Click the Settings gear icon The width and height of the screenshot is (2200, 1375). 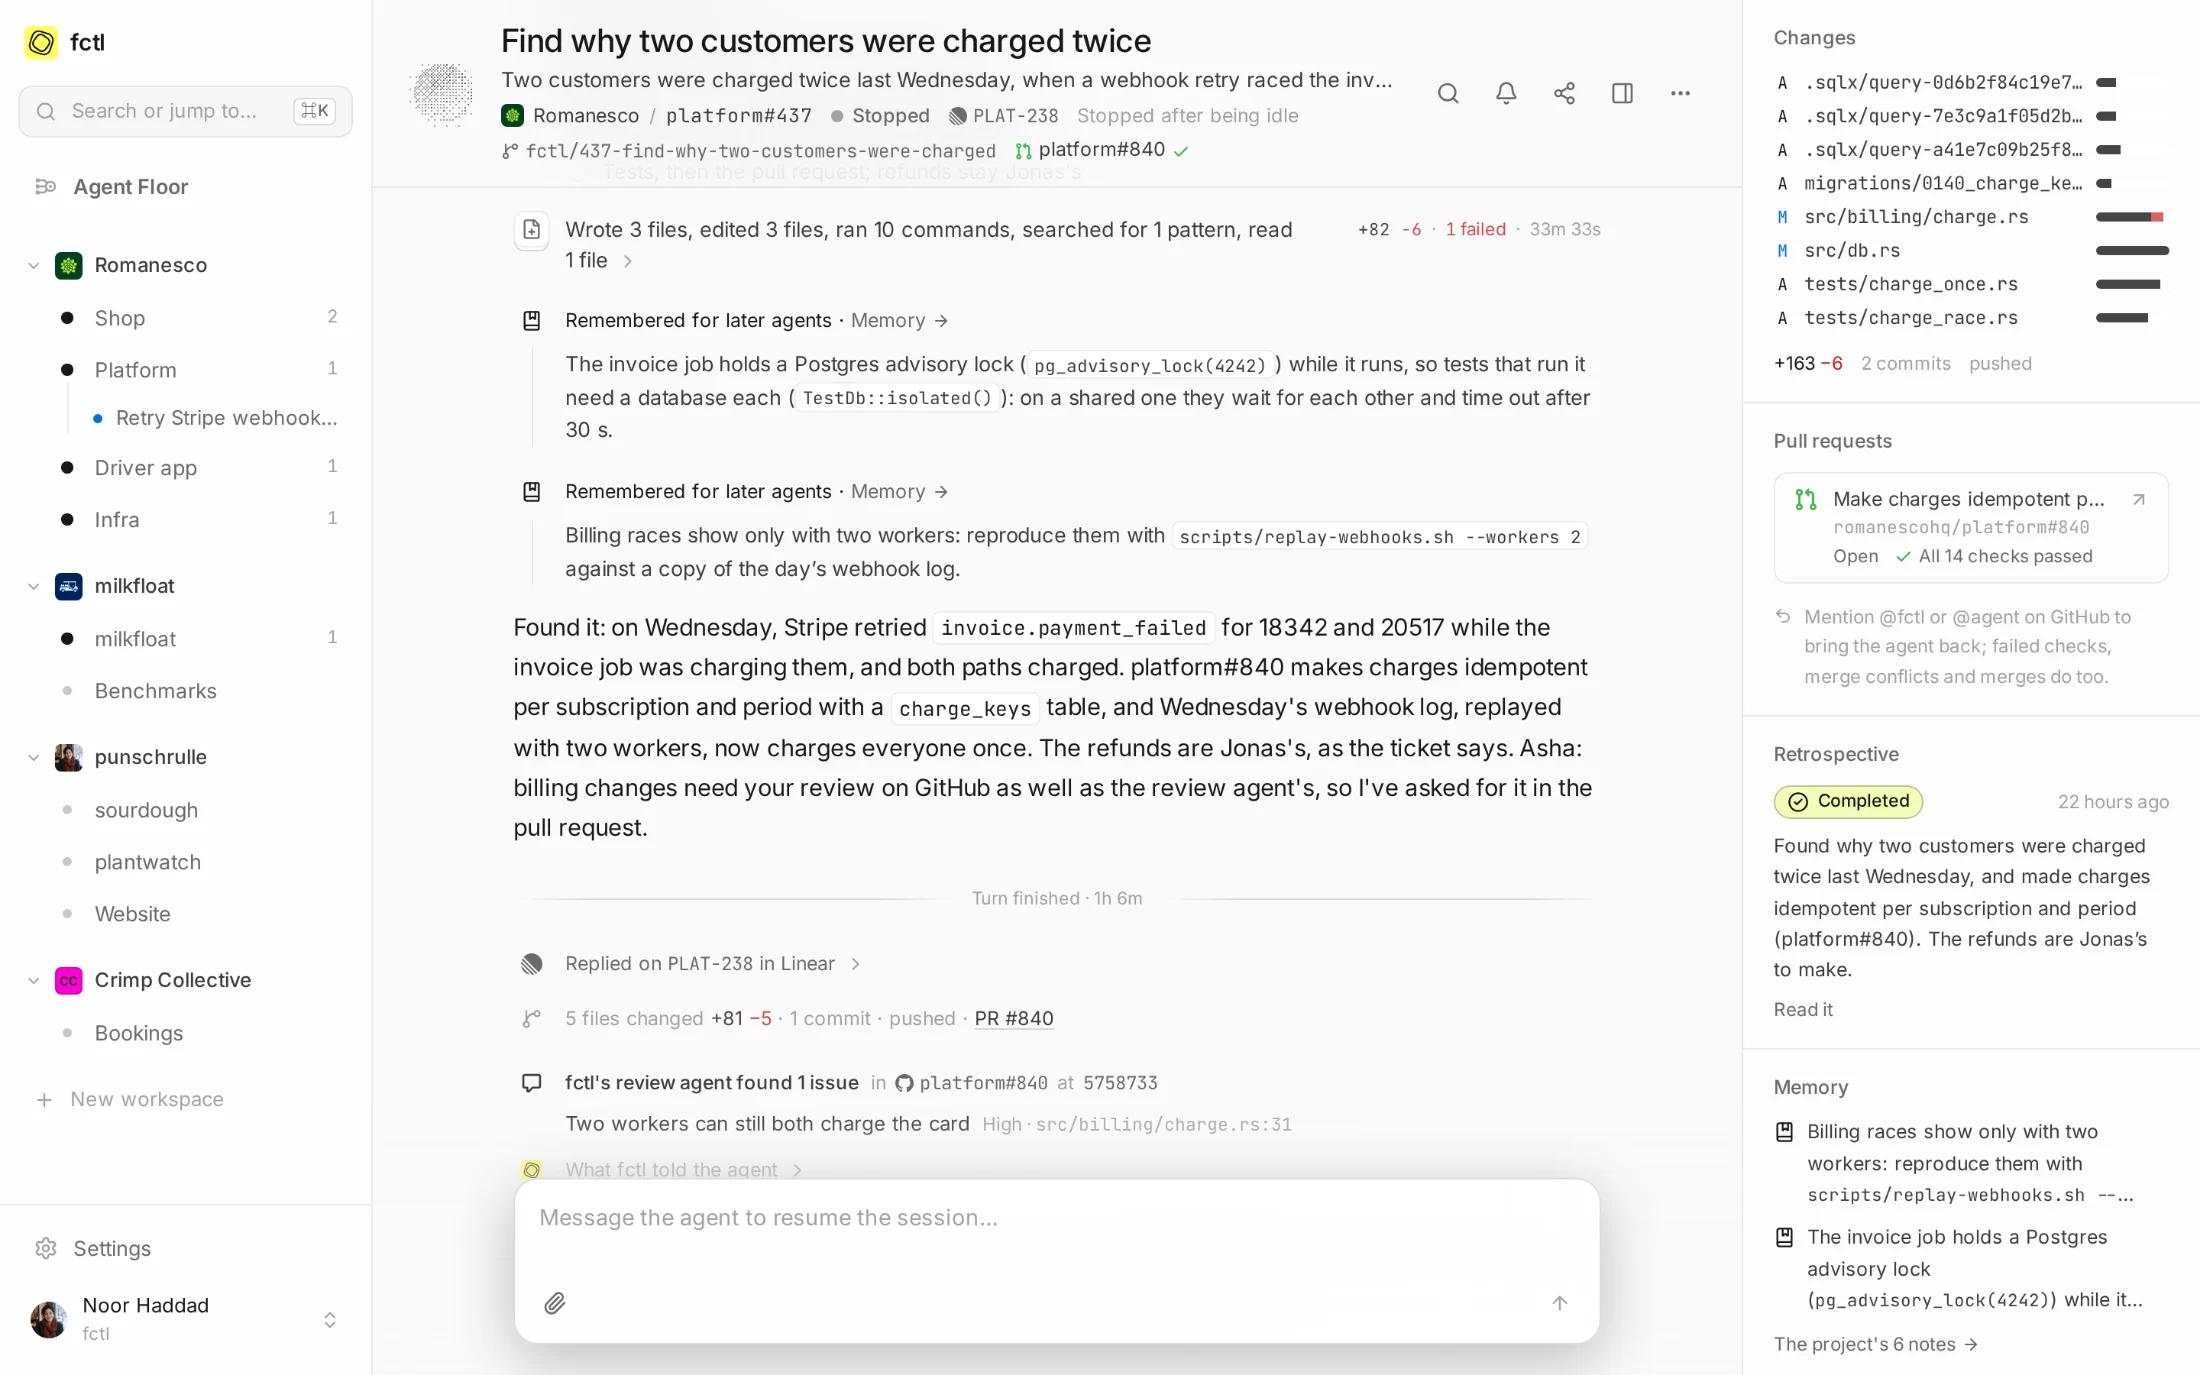pyautogui.click(x=45, y=1248)
